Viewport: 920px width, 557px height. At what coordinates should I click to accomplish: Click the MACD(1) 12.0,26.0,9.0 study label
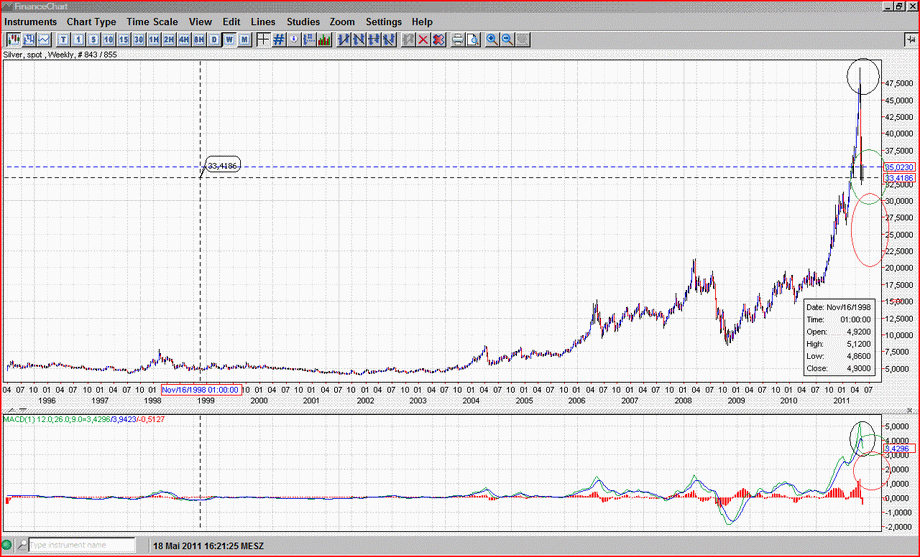84,419
